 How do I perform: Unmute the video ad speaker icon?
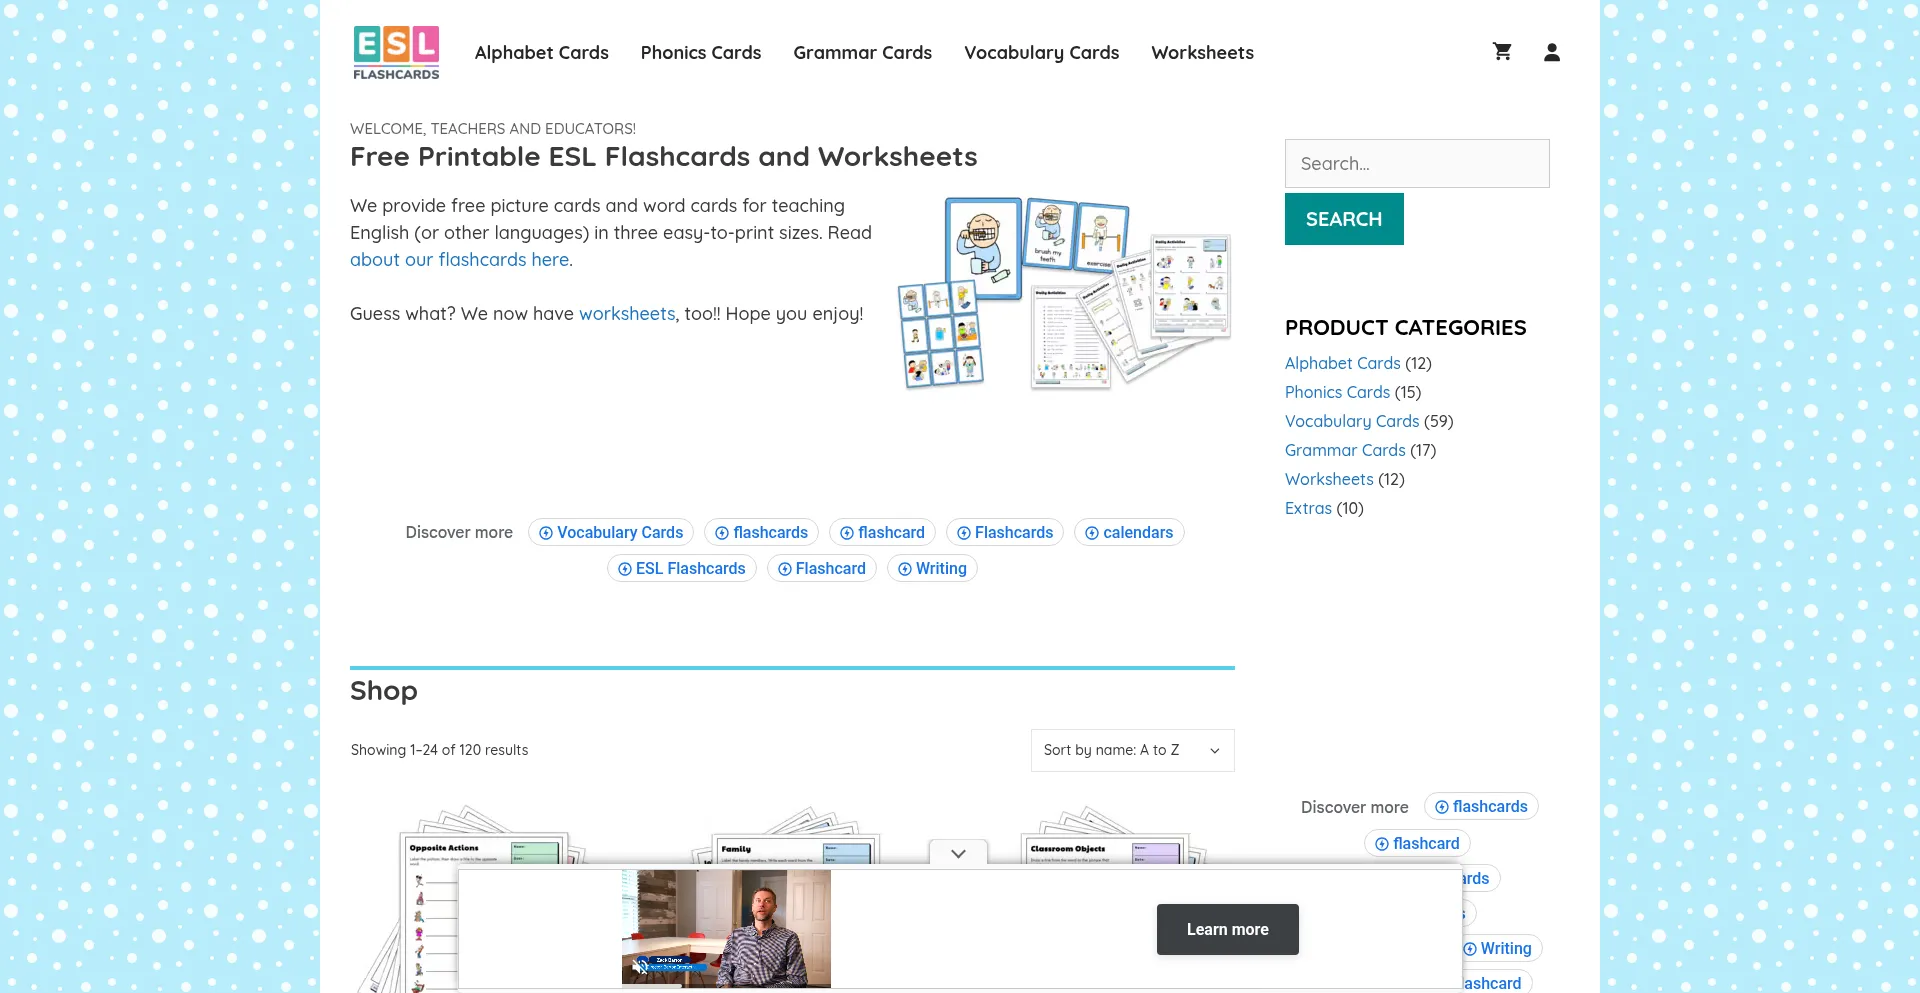coord(640,966)
